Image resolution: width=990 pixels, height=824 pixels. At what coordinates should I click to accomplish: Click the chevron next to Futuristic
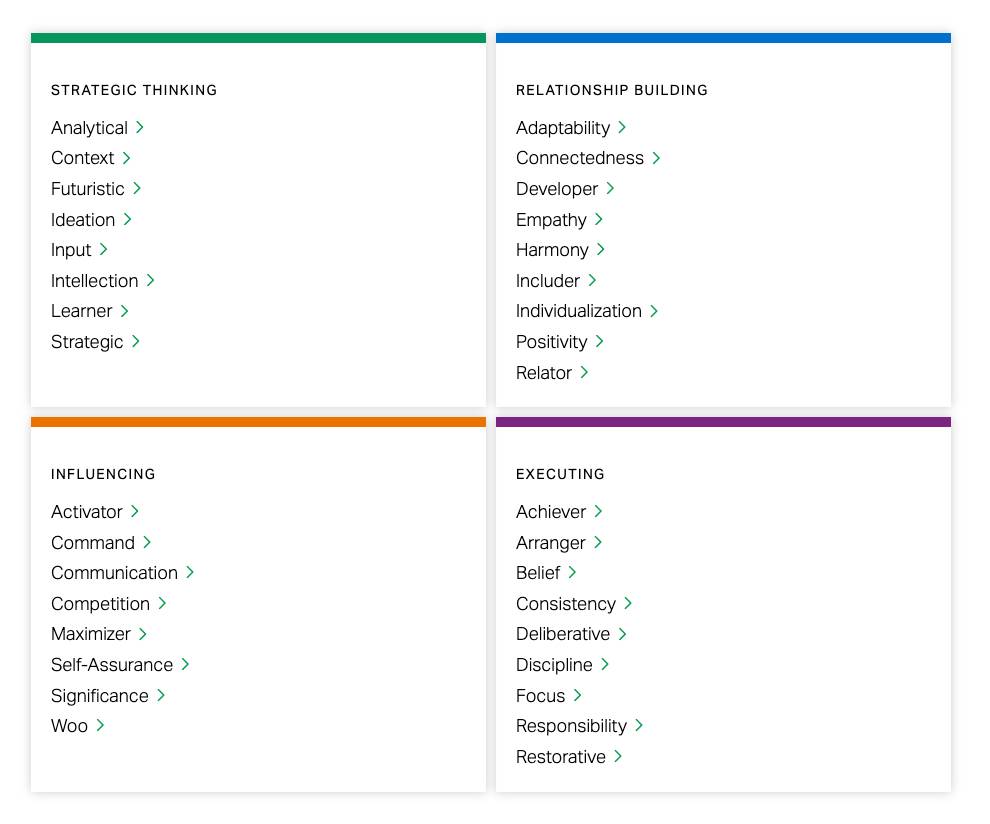137,189
